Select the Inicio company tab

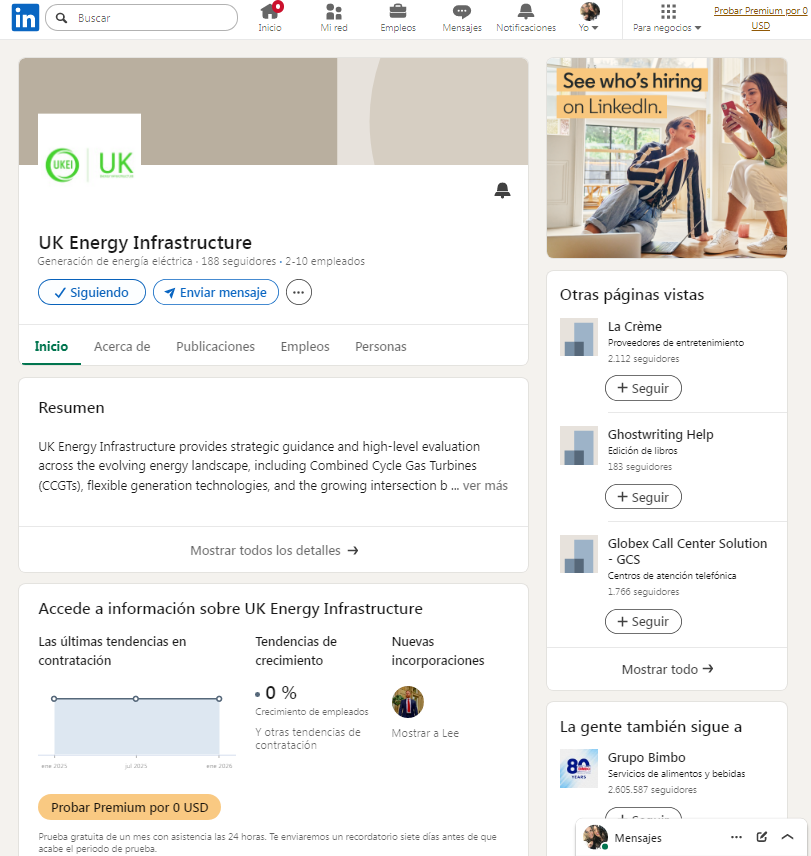click(x=51, y=347)
